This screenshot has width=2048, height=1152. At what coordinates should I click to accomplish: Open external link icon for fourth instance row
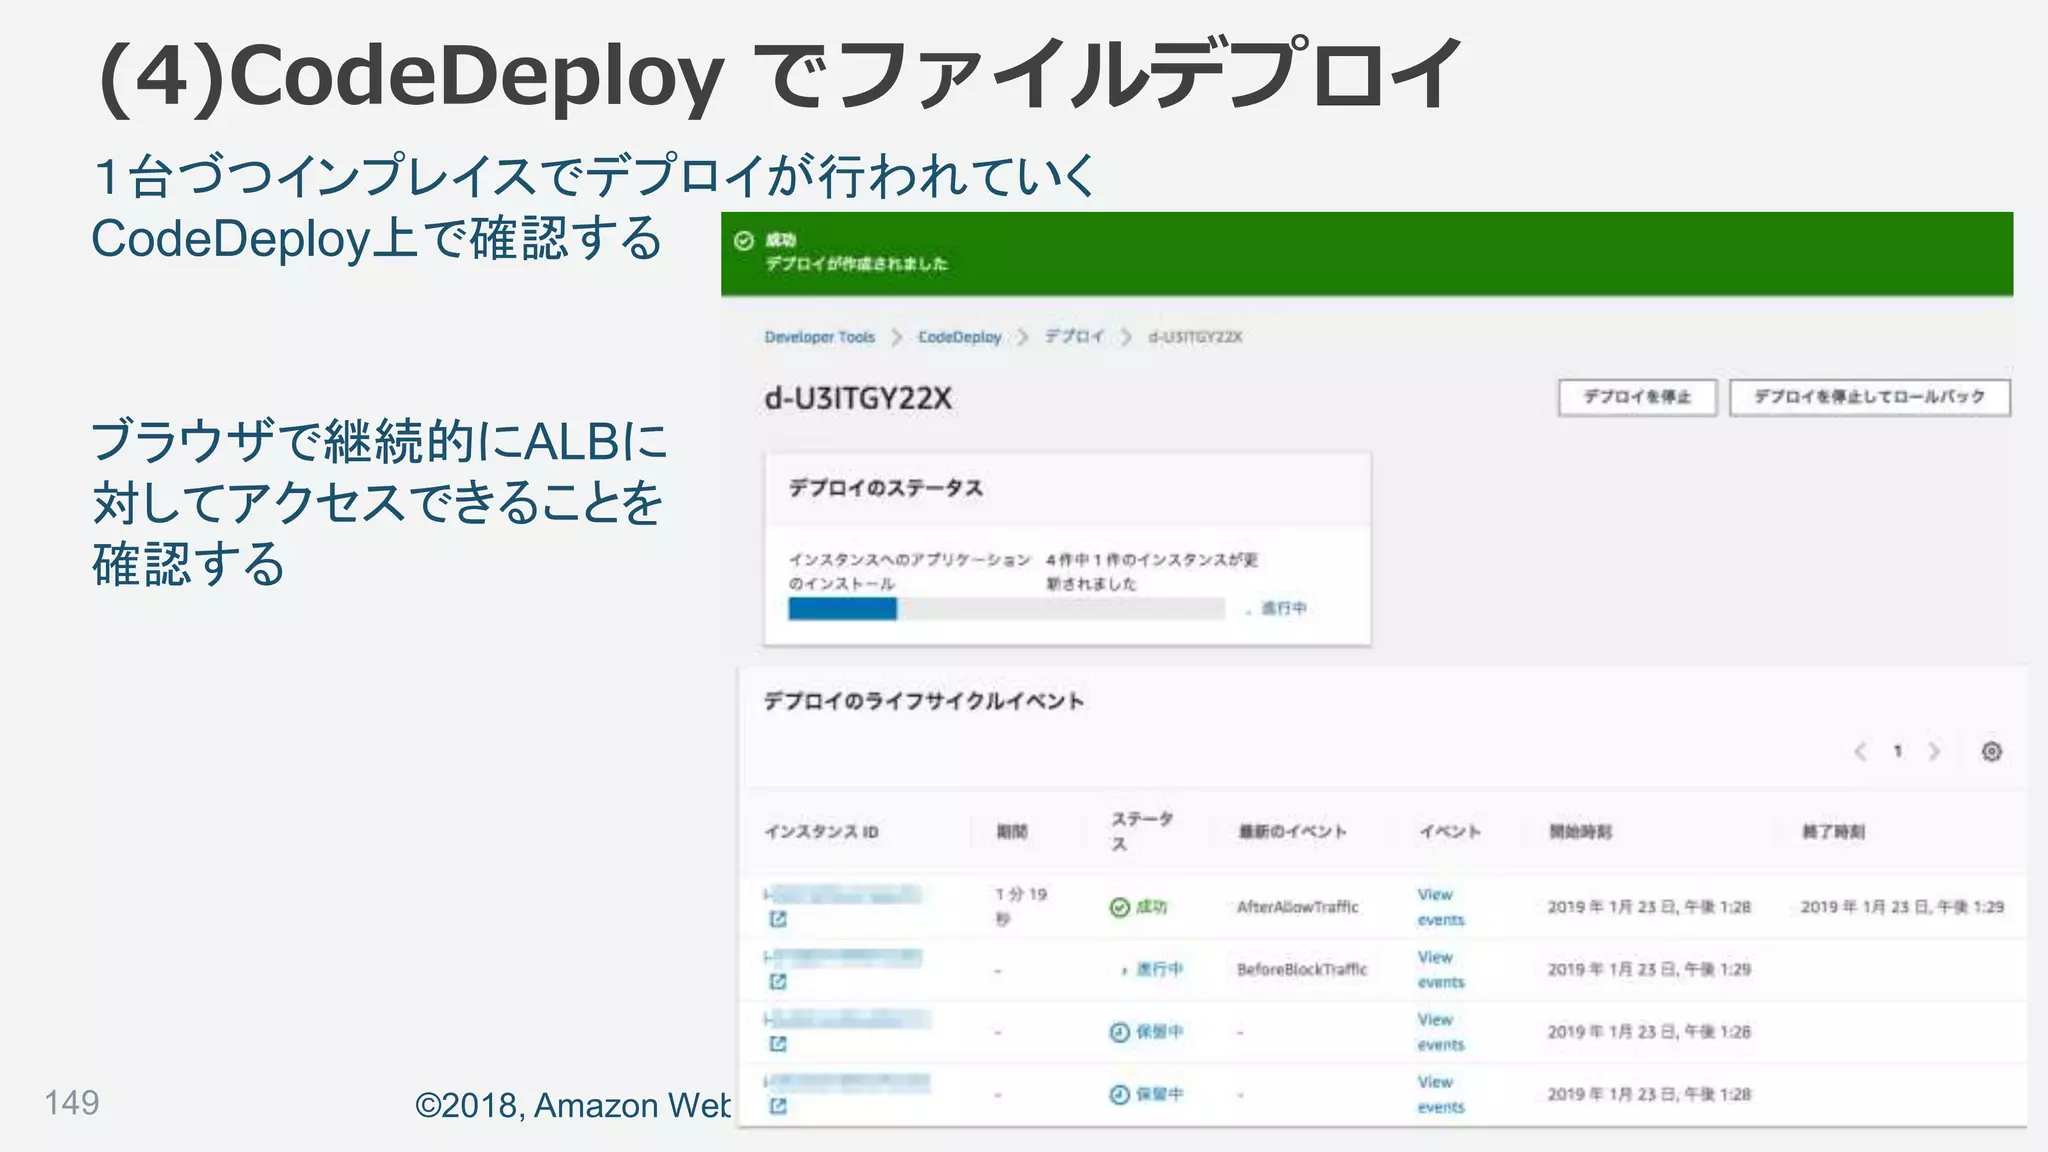(778, 1106)
